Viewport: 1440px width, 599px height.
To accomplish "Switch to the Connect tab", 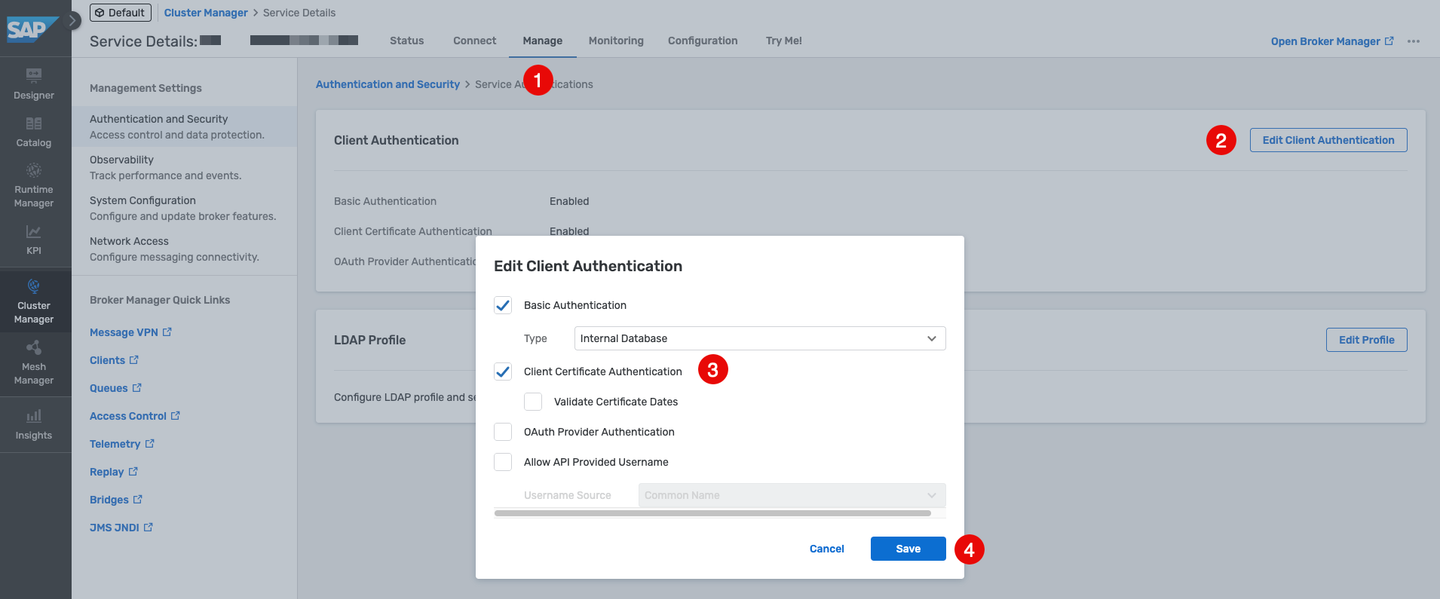I will point(474,41).
